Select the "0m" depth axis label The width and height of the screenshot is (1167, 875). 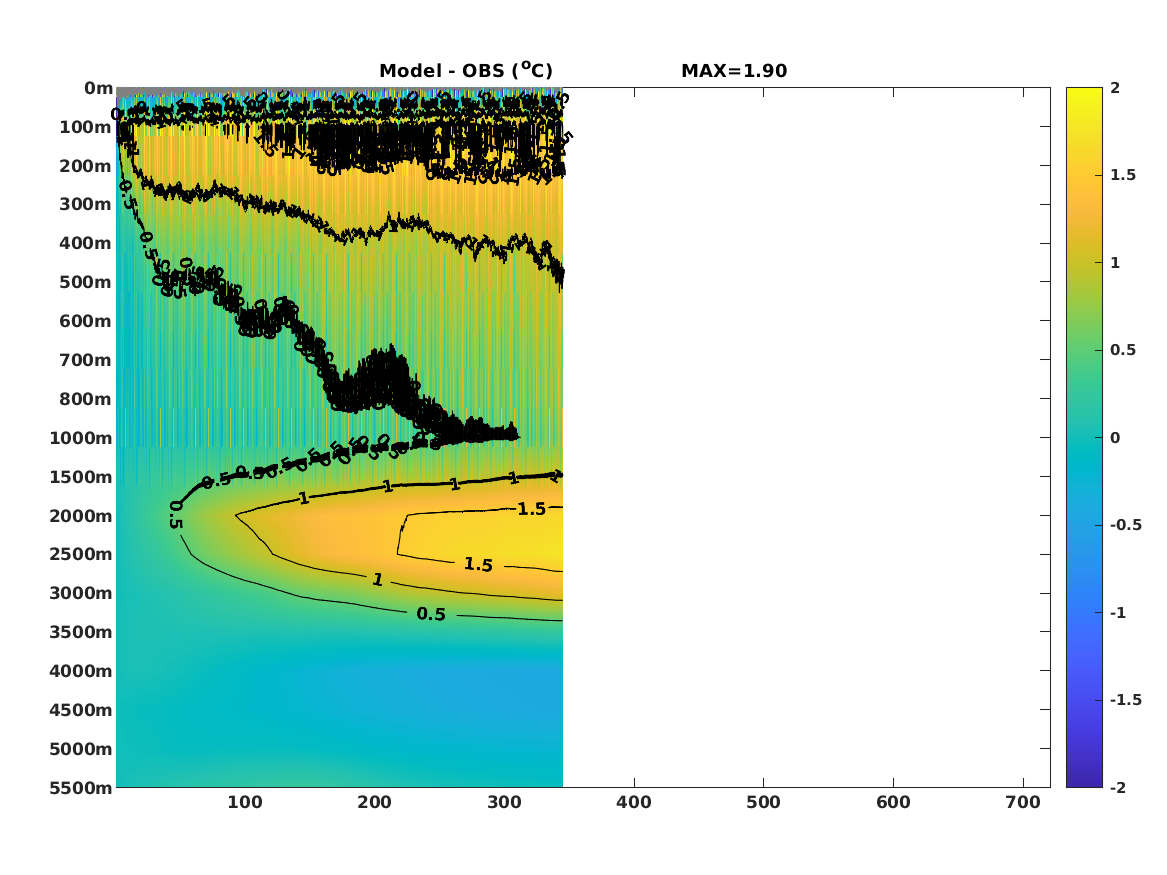(98, 89)
